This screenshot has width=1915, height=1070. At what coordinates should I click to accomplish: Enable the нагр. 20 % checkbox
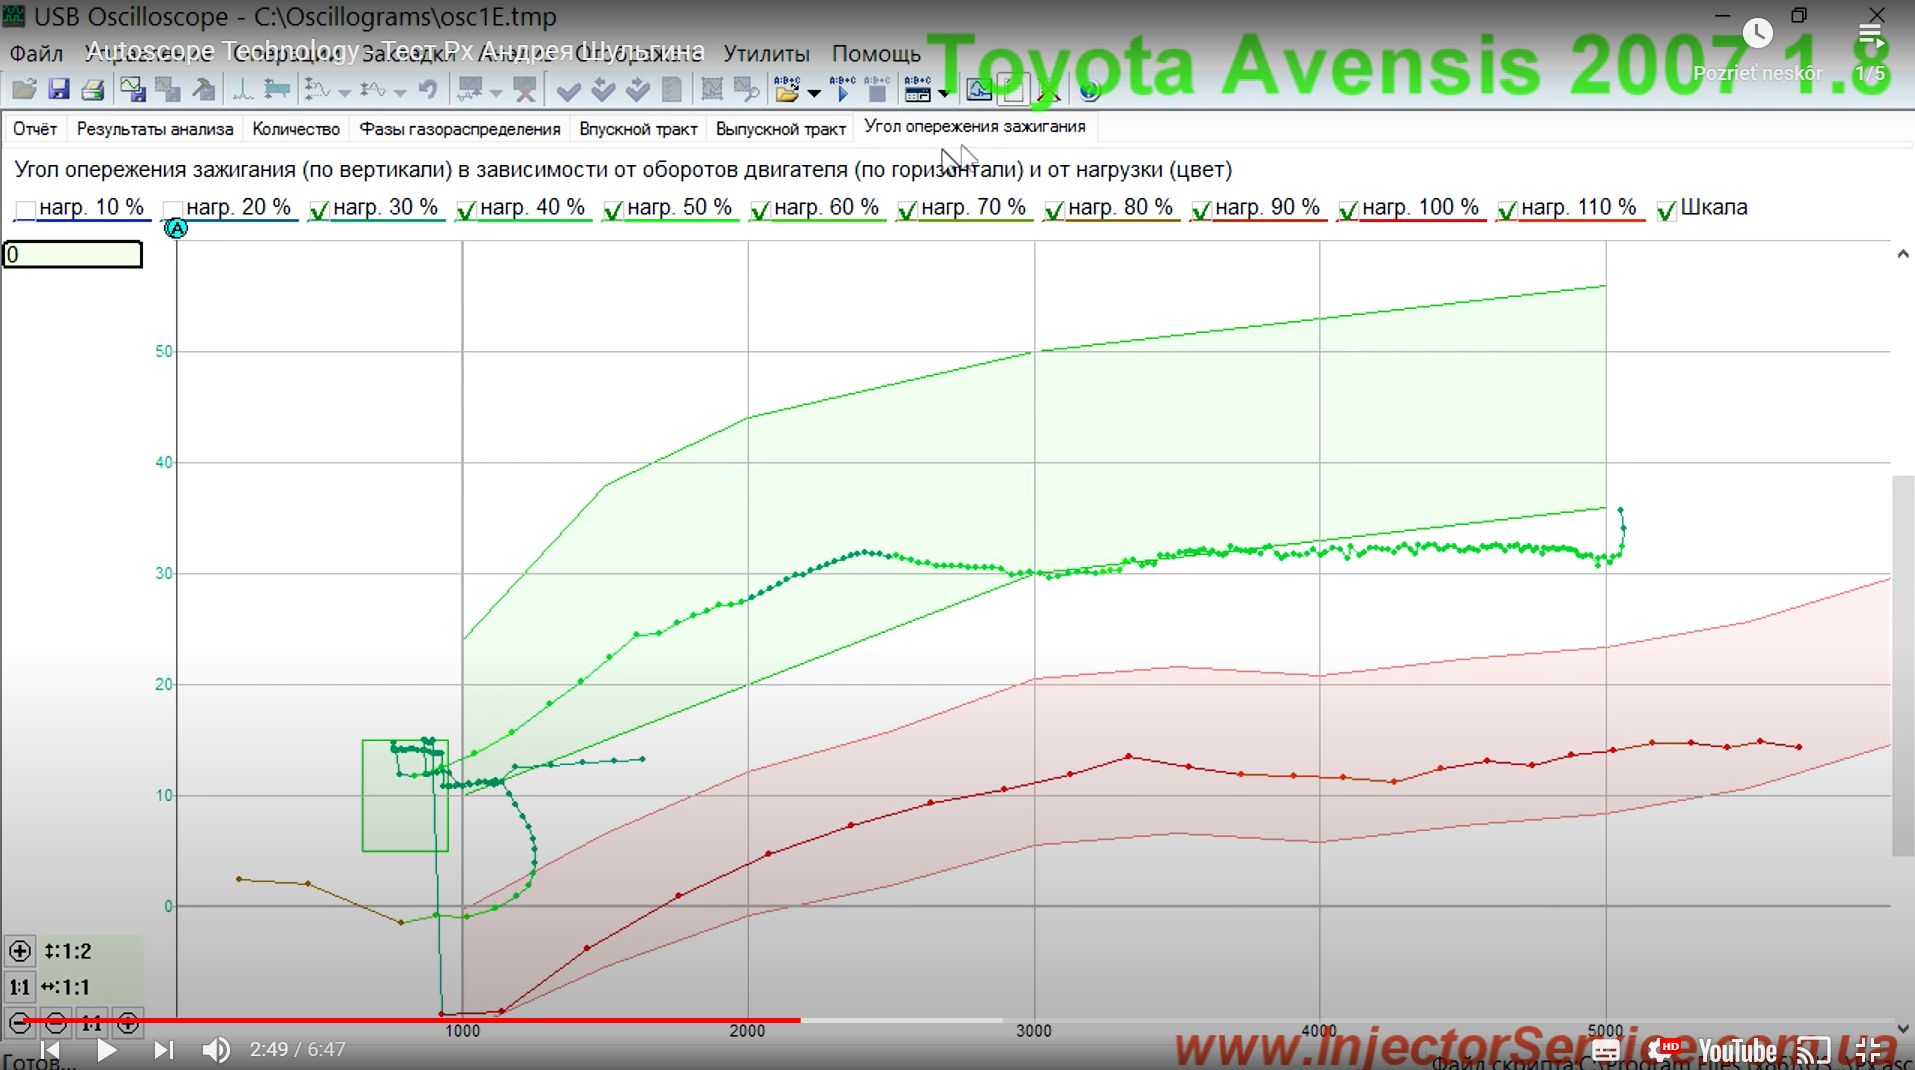pos(172,210)
